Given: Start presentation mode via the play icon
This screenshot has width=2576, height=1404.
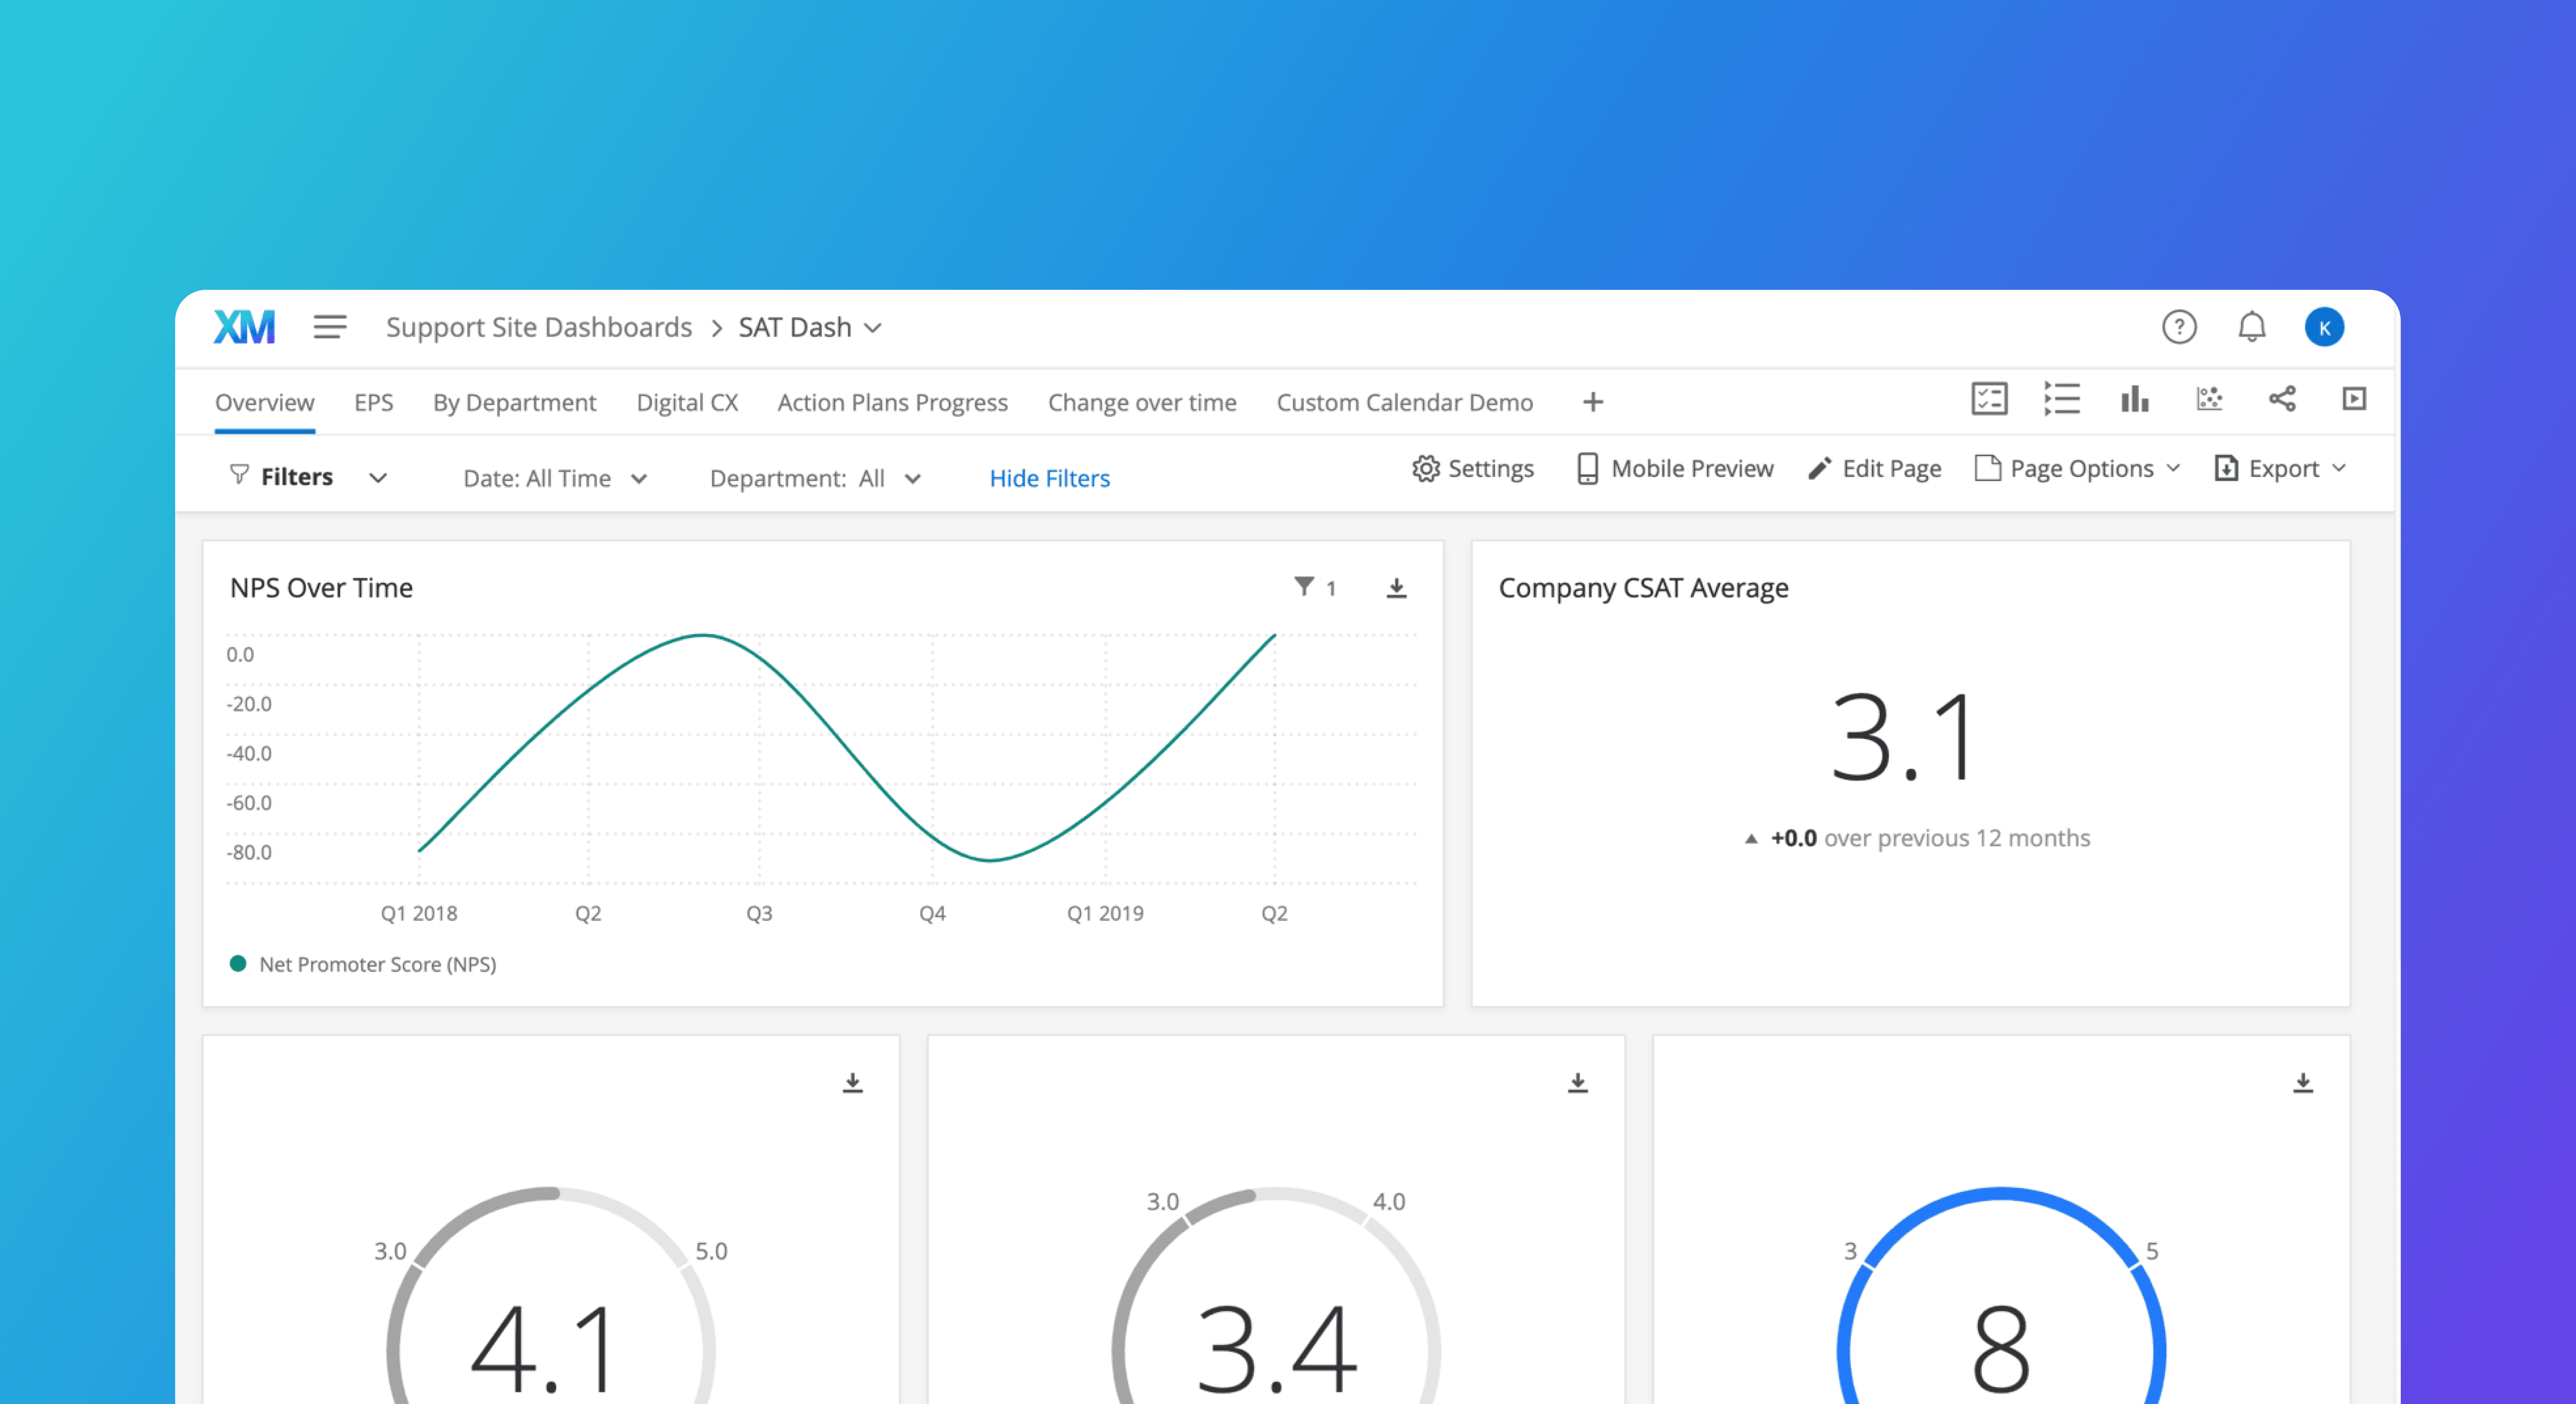Looking at the screenshot, I should click(2354, 399).
